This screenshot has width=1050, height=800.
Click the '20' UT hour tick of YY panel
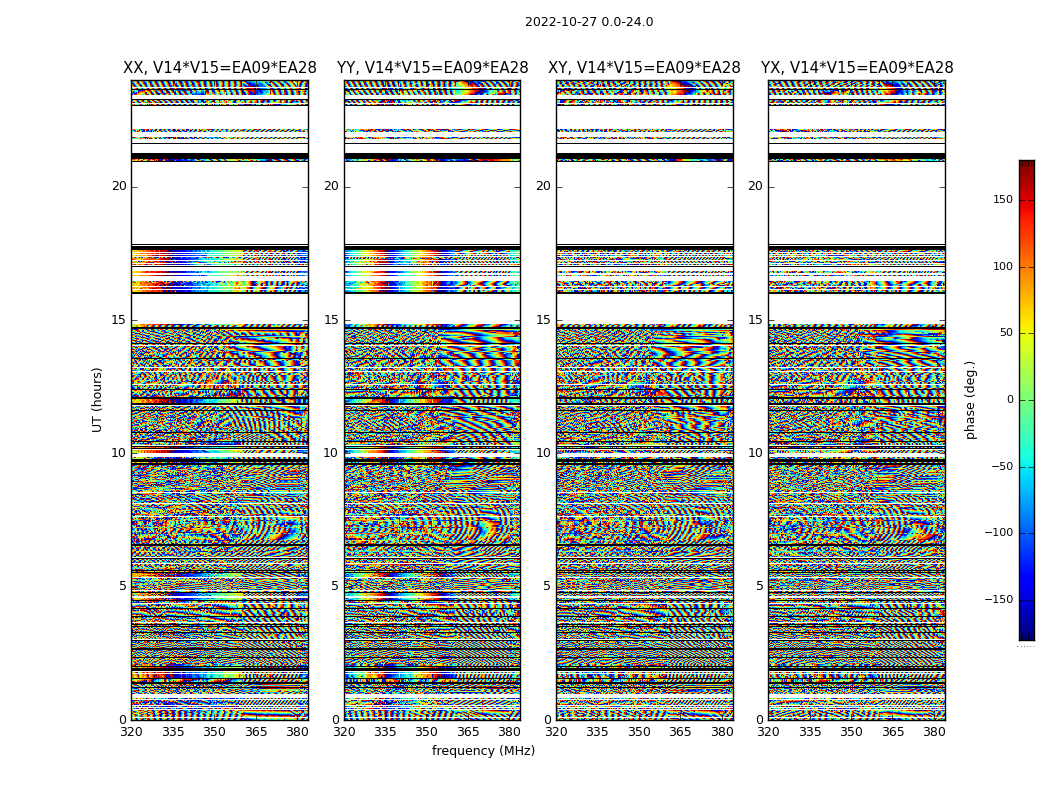(x=331, y=186)
